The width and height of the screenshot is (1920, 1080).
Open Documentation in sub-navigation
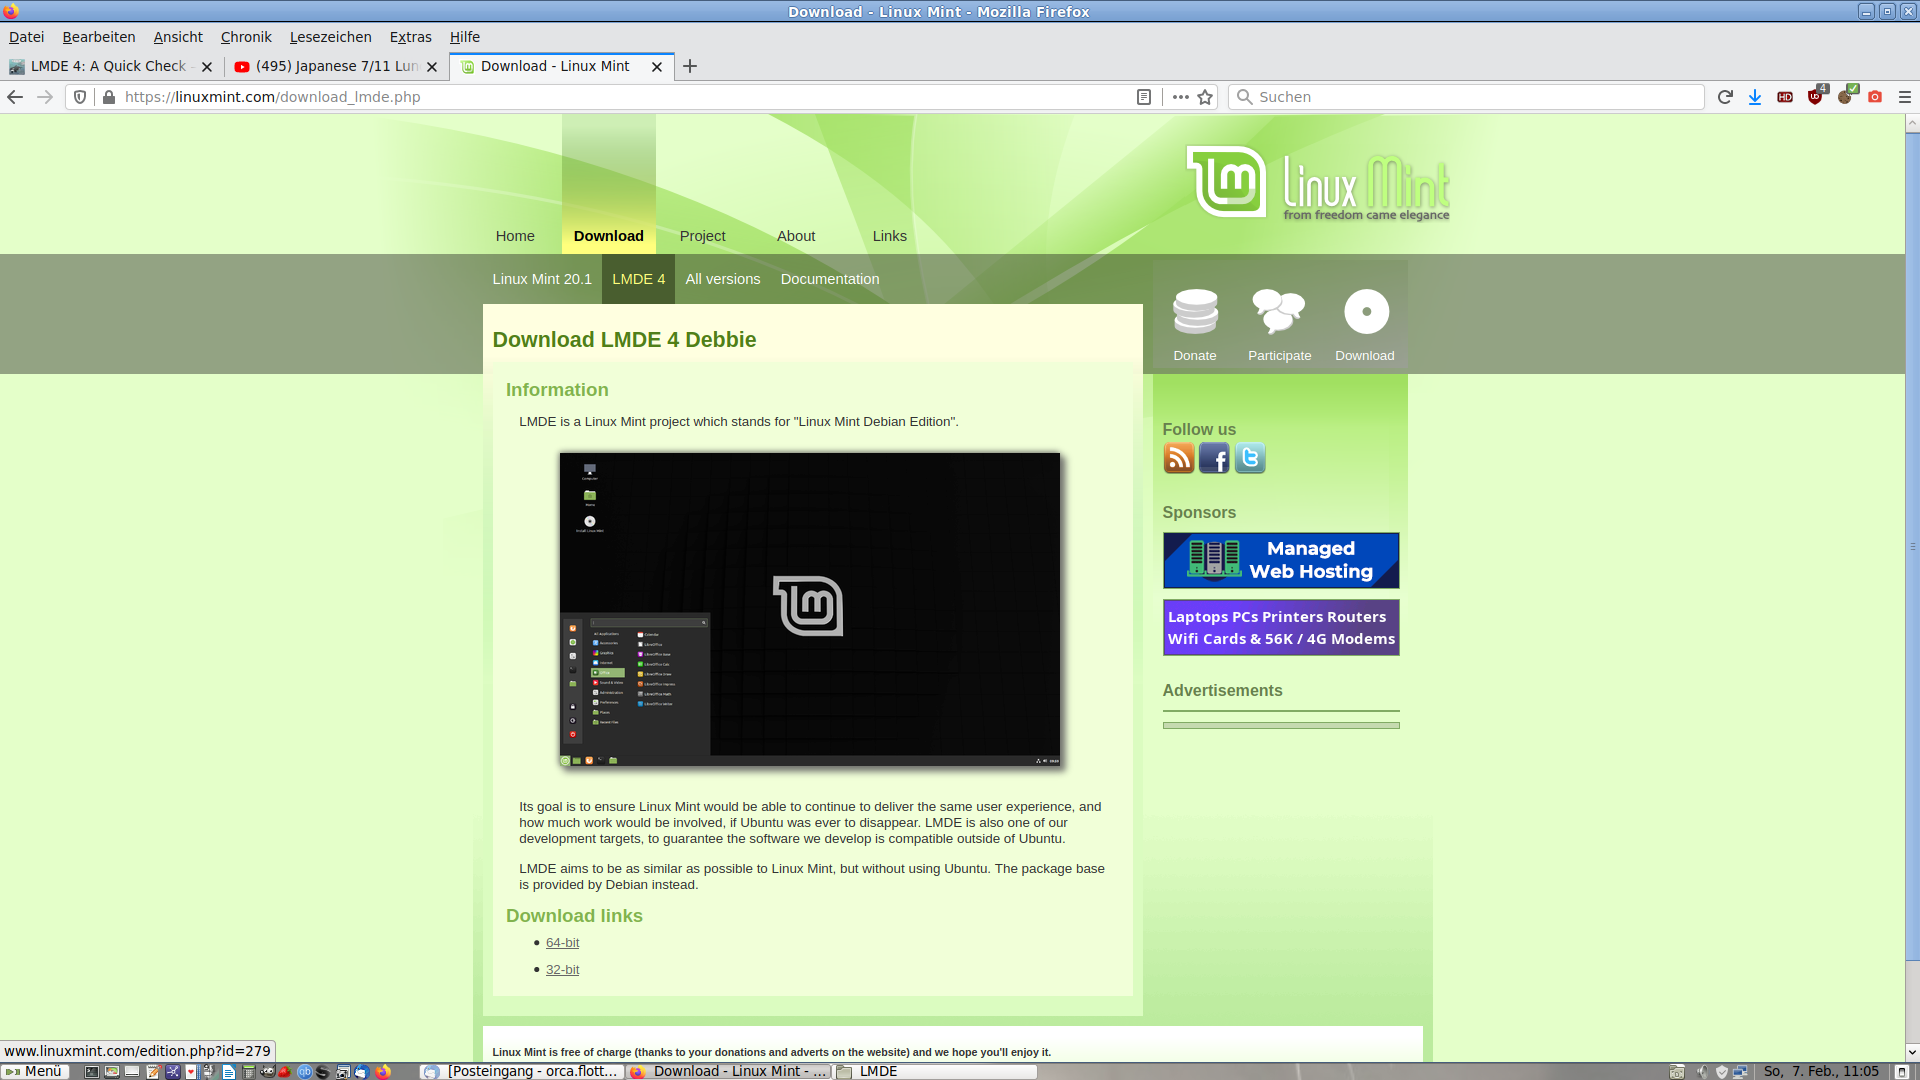point(830,279)
